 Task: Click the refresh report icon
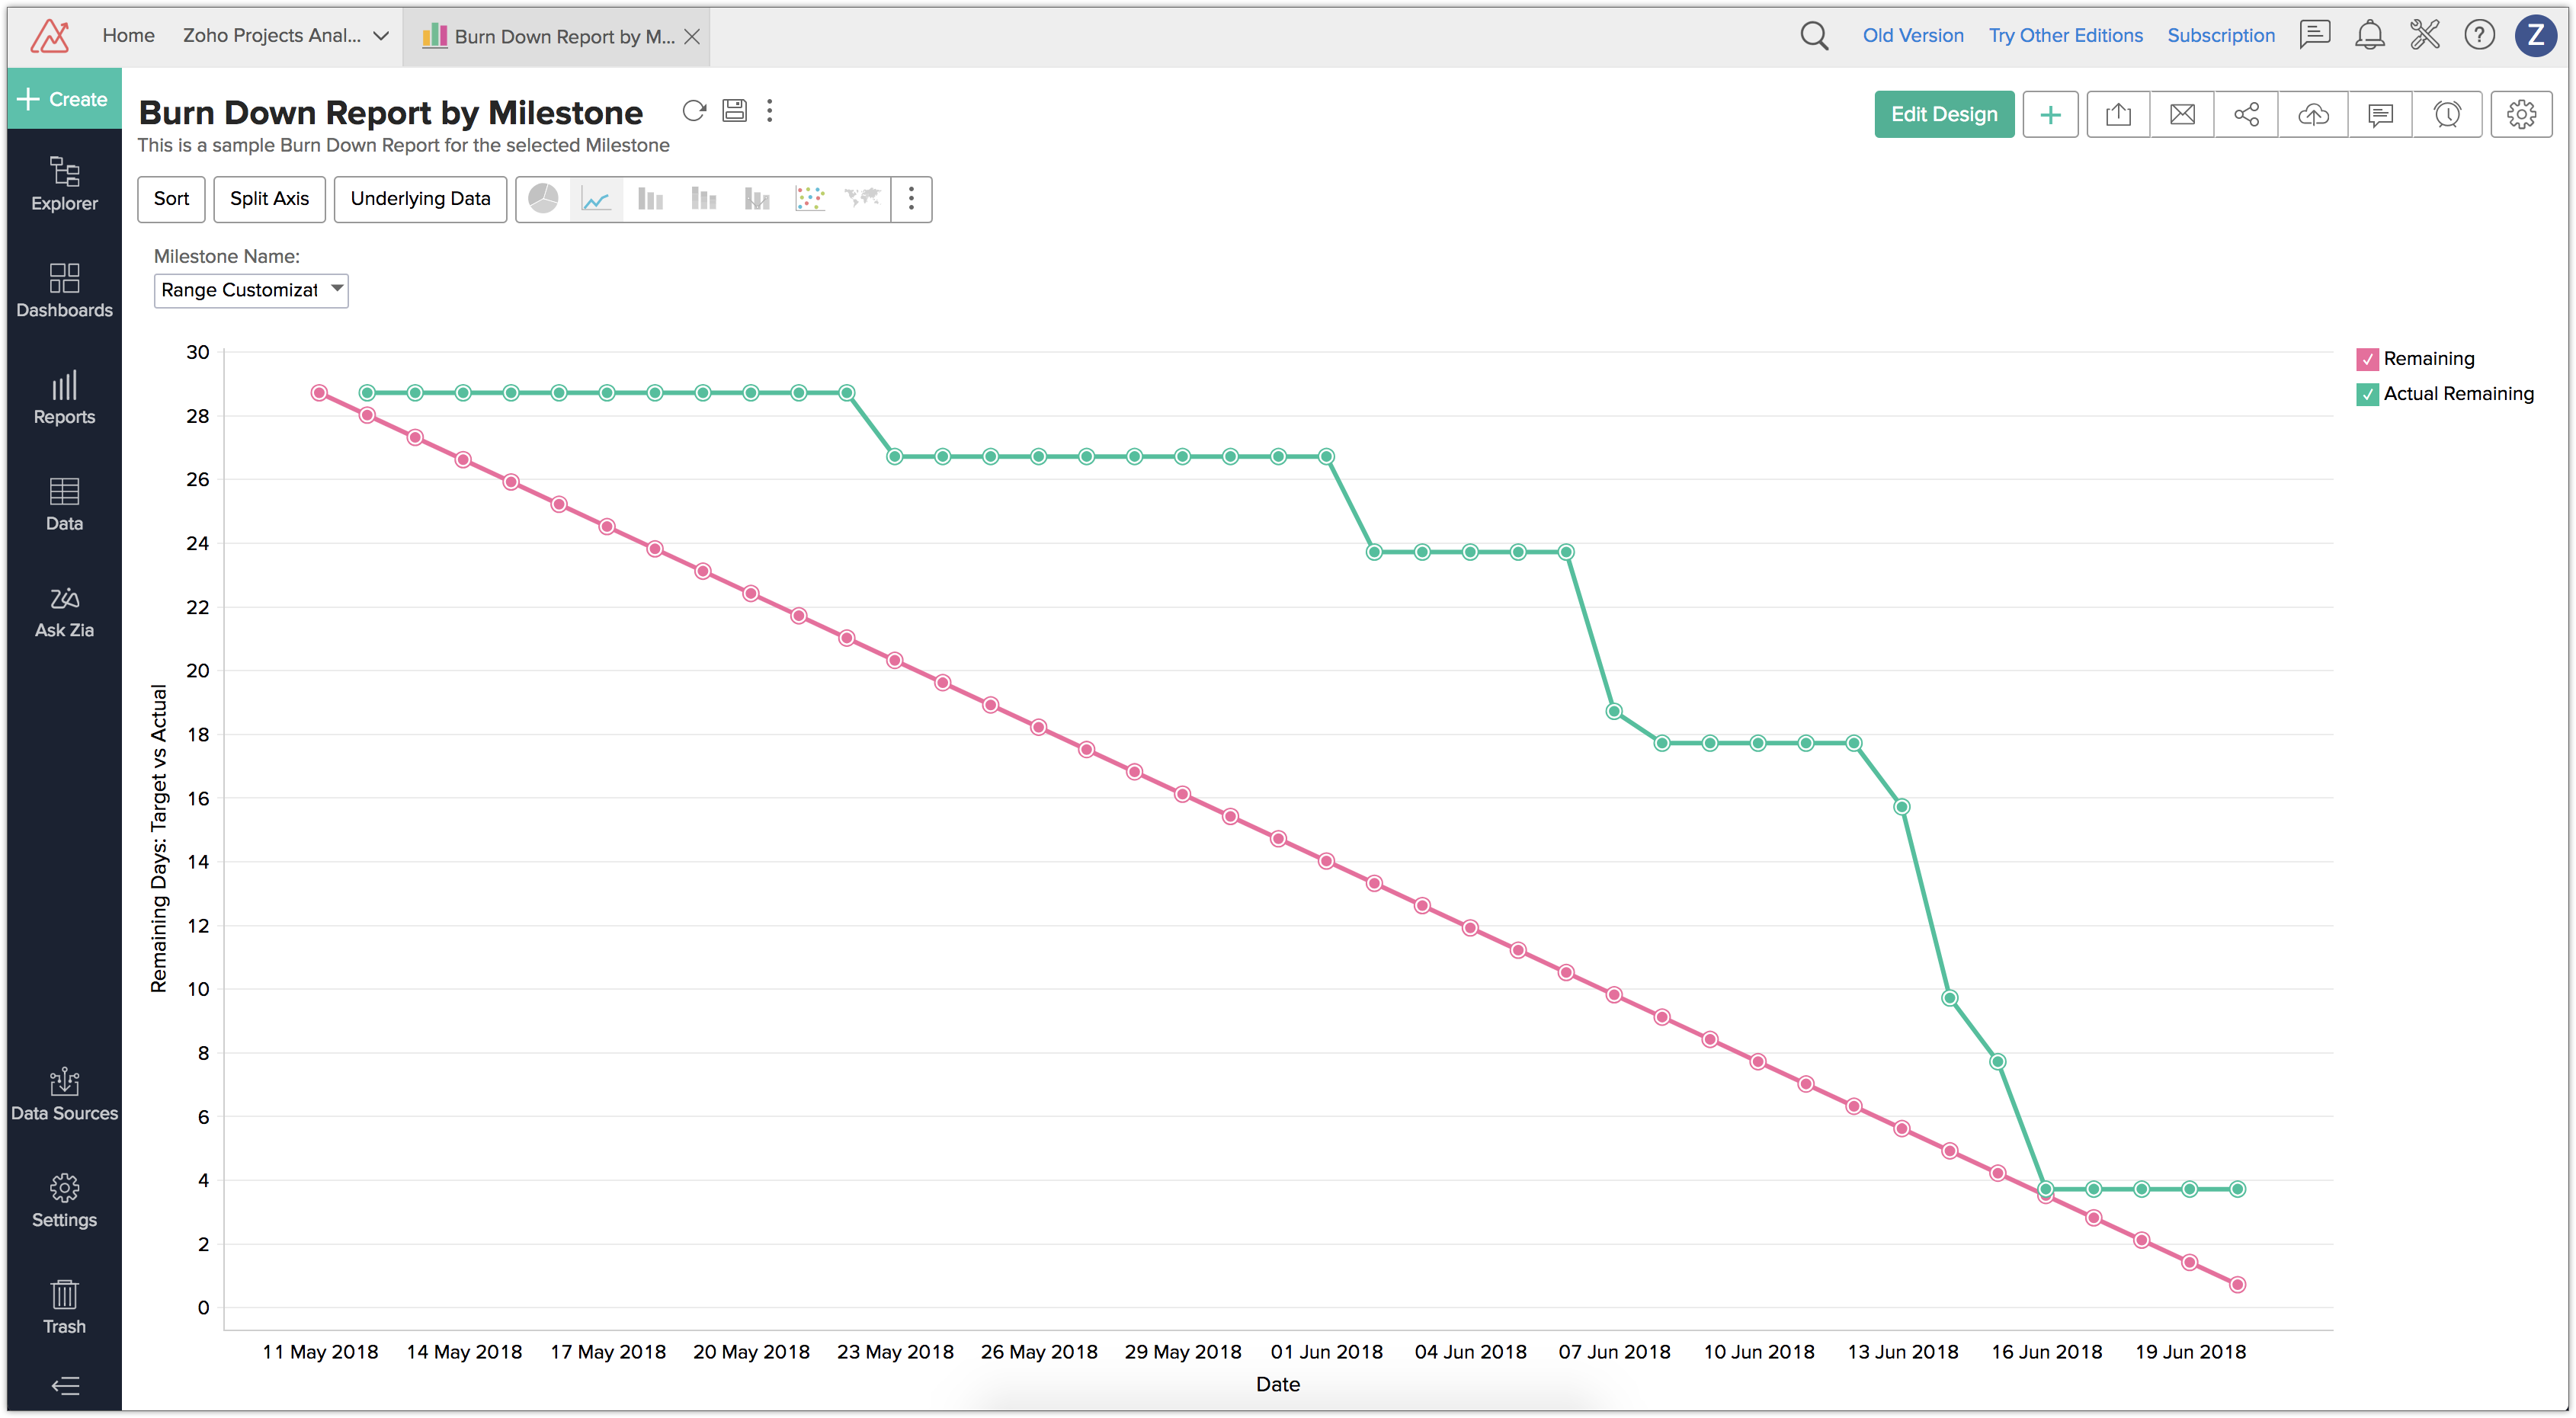pyautogui.click(x=694, y=111)
